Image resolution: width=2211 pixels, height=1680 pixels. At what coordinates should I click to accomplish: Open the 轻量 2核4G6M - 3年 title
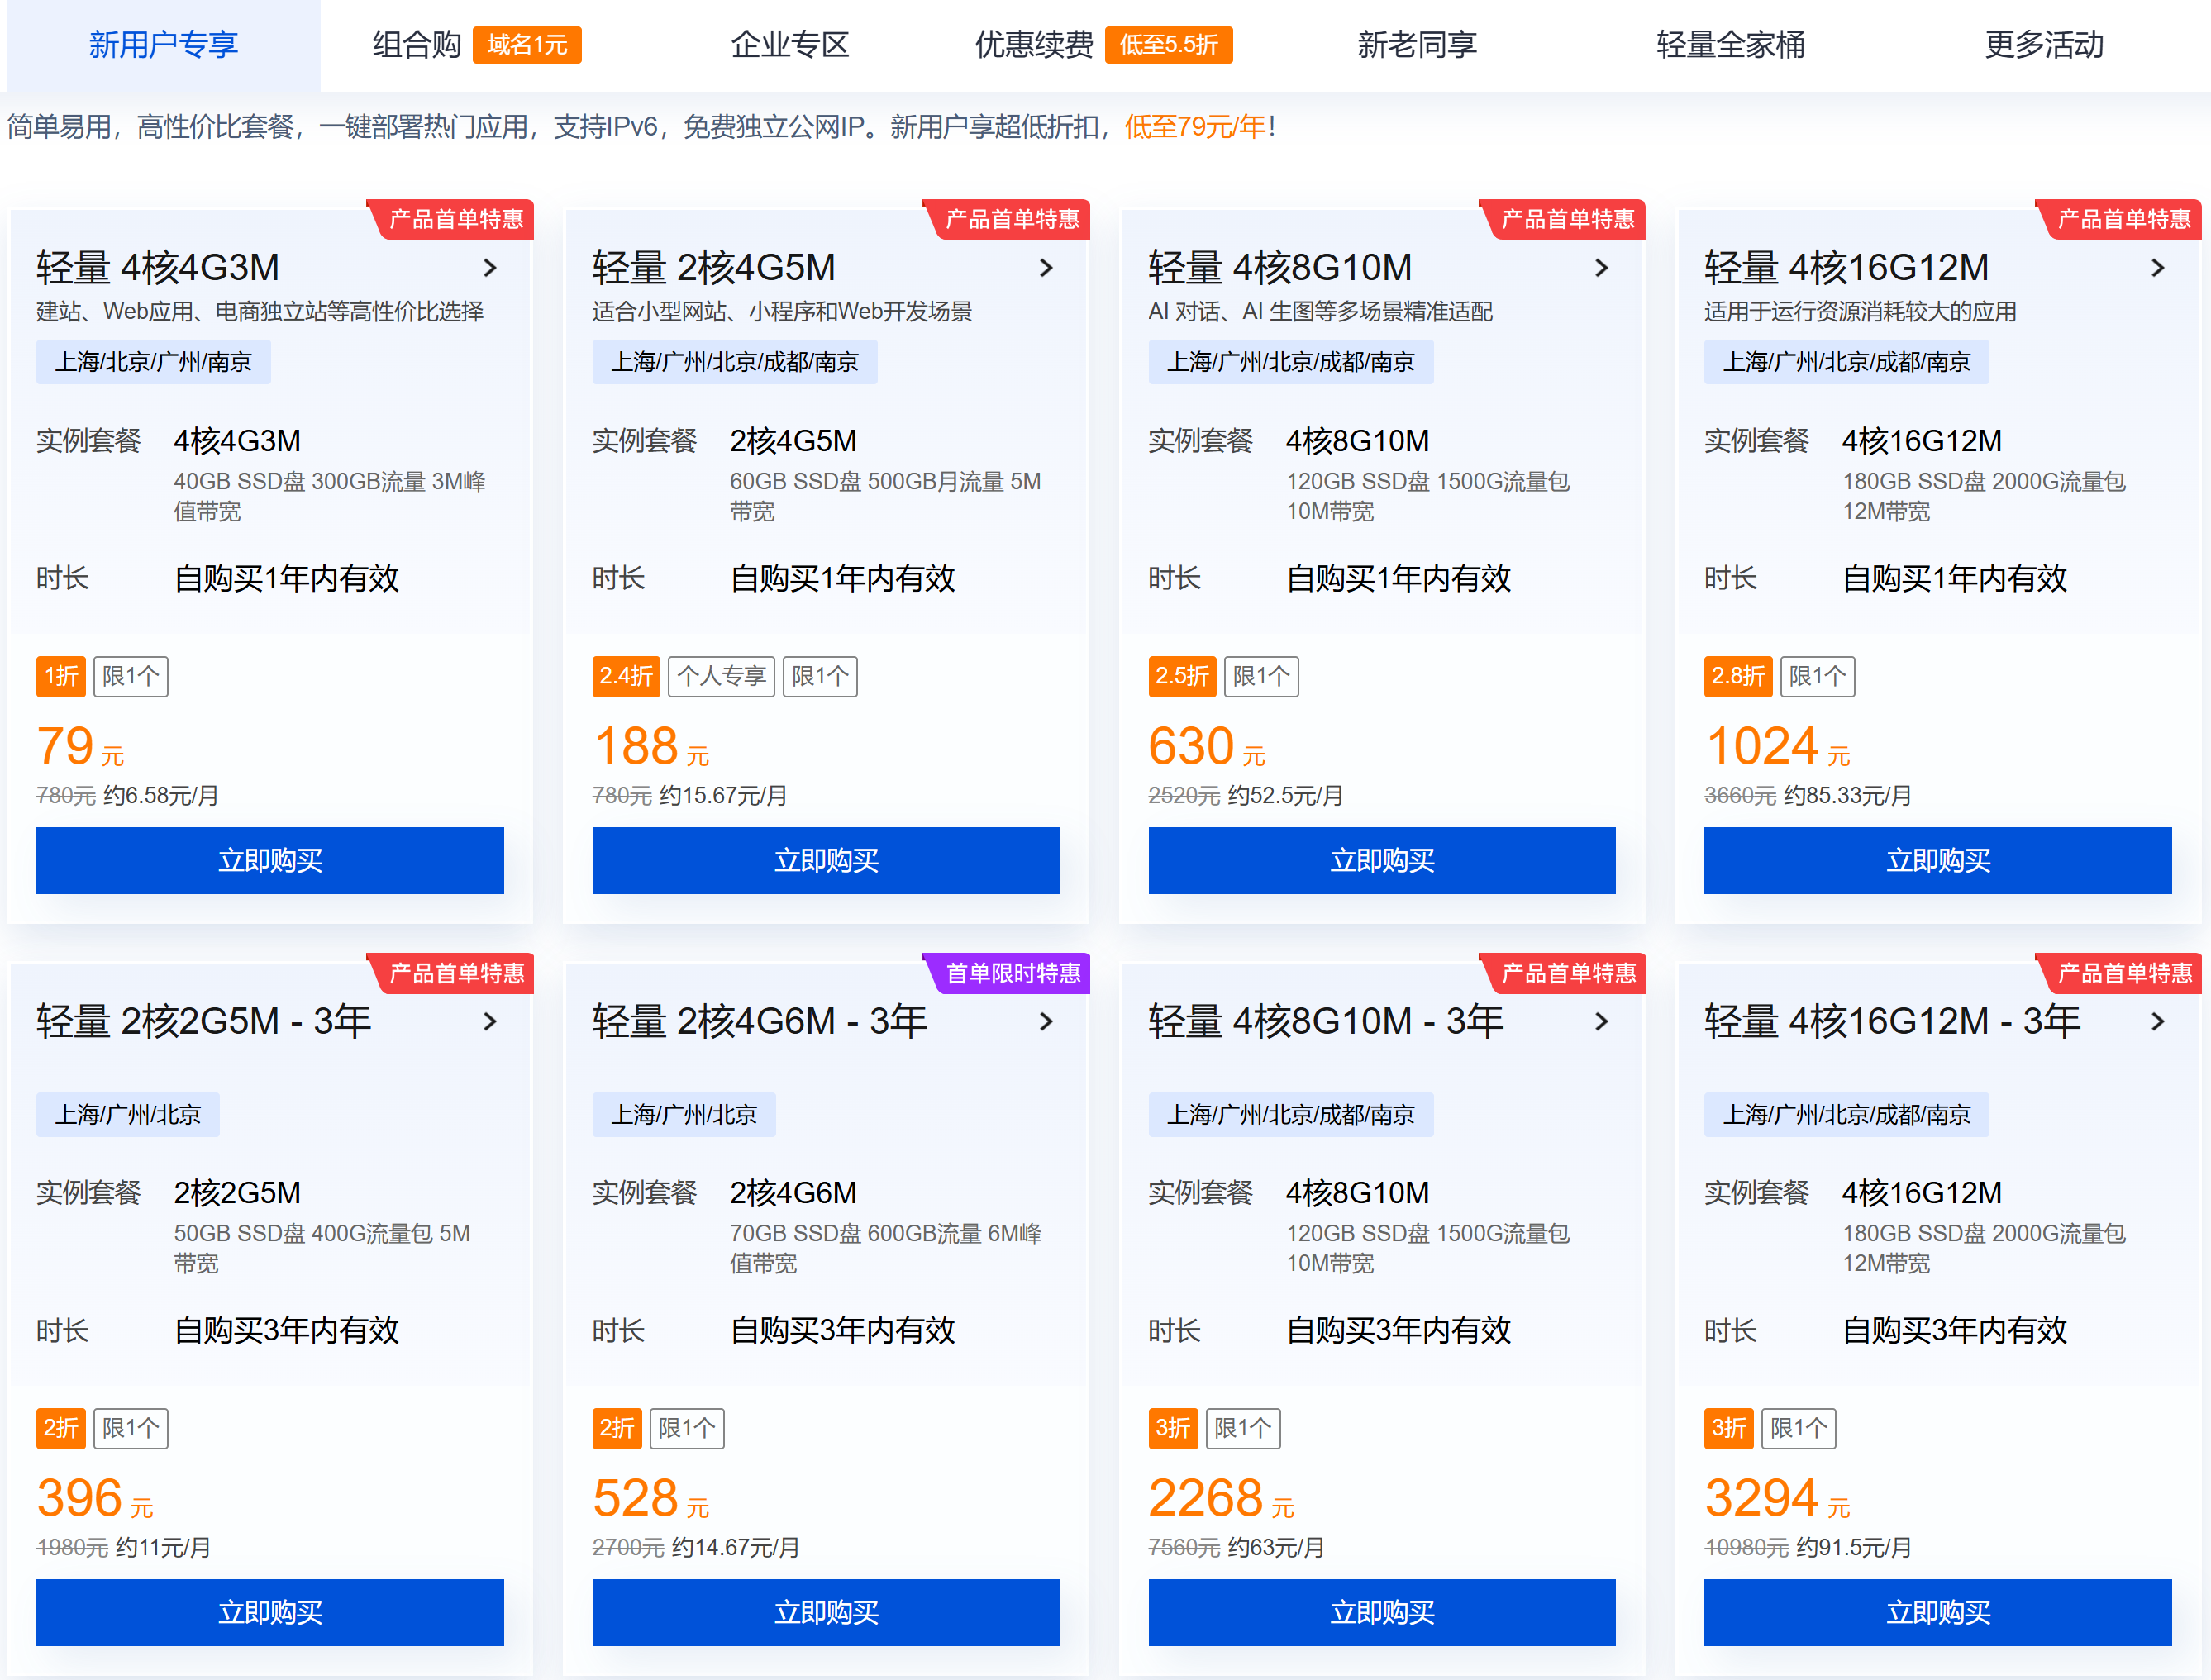(759, 1022)
